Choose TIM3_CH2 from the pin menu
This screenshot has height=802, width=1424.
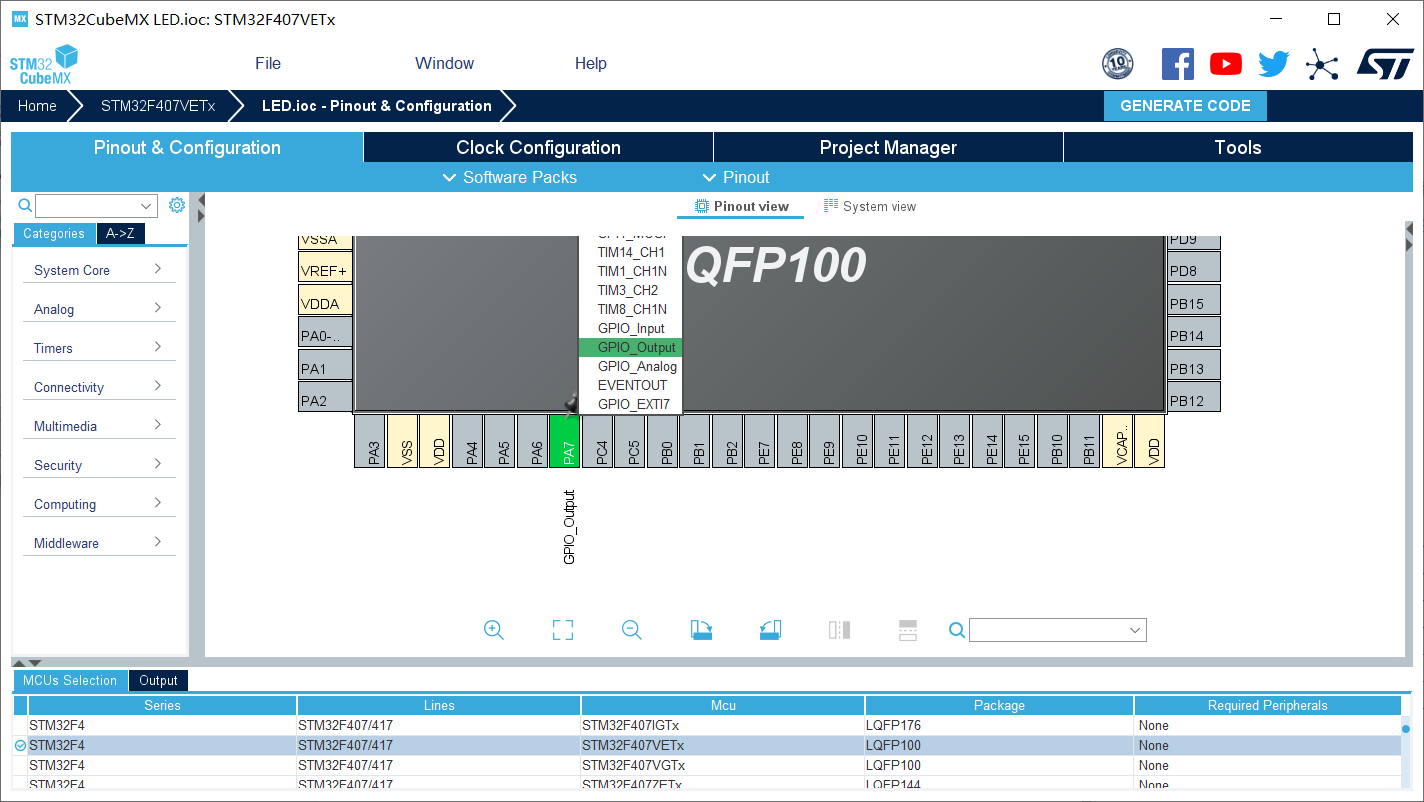[x=631, y=290]
